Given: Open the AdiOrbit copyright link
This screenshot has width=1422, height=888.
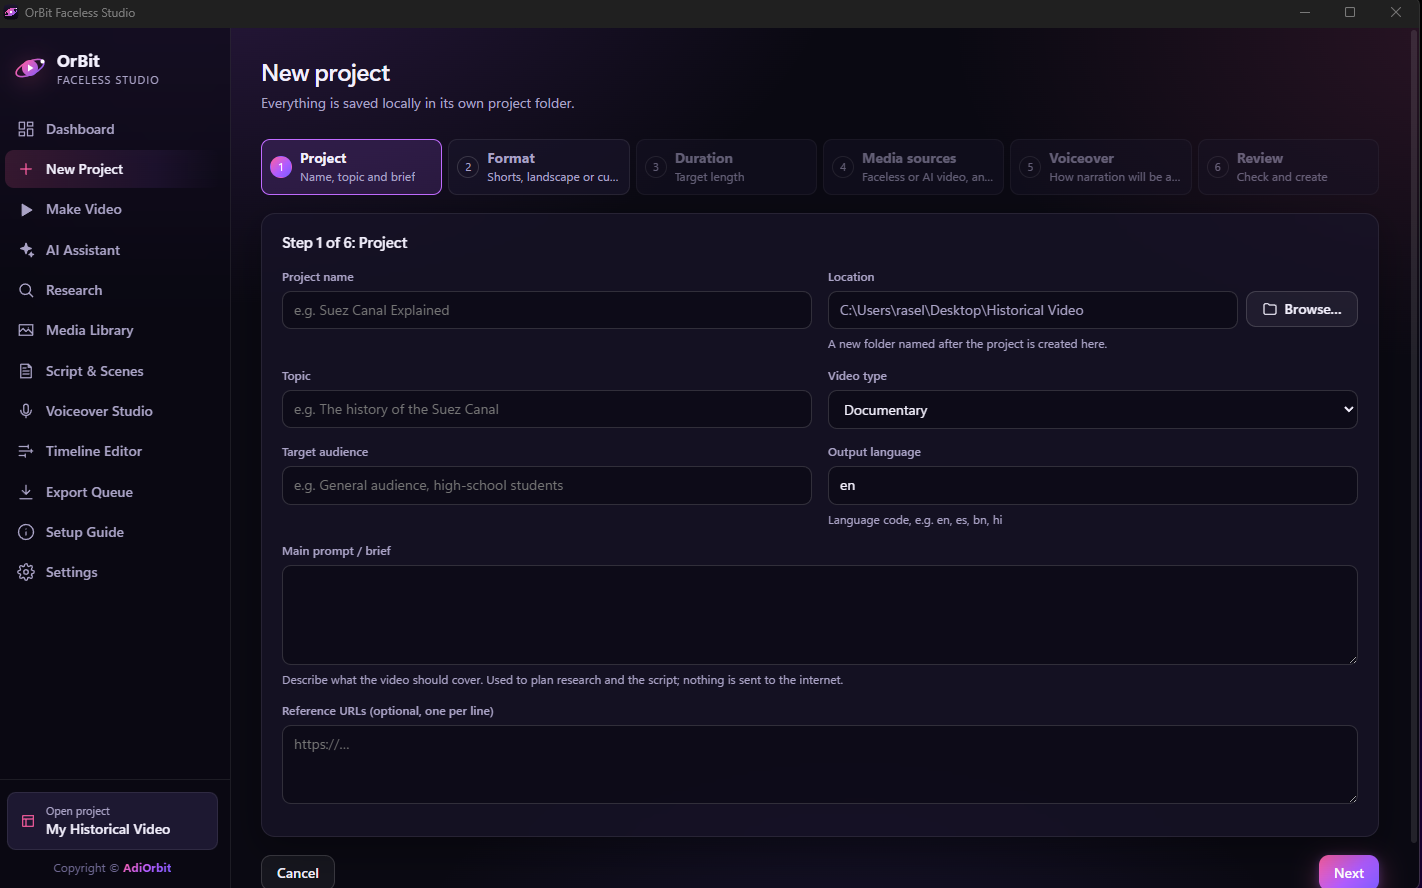Looking at the screenshot, I should pos(147,868).
